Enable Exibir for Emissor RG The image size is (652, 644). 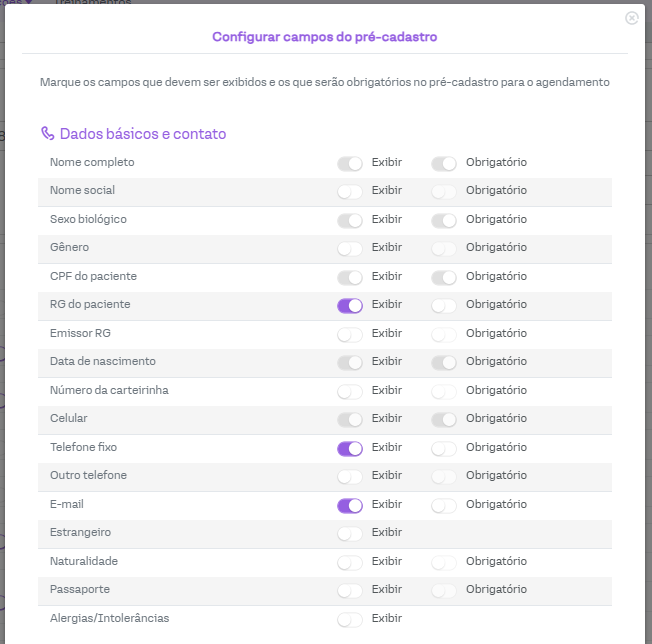[350, 334]
